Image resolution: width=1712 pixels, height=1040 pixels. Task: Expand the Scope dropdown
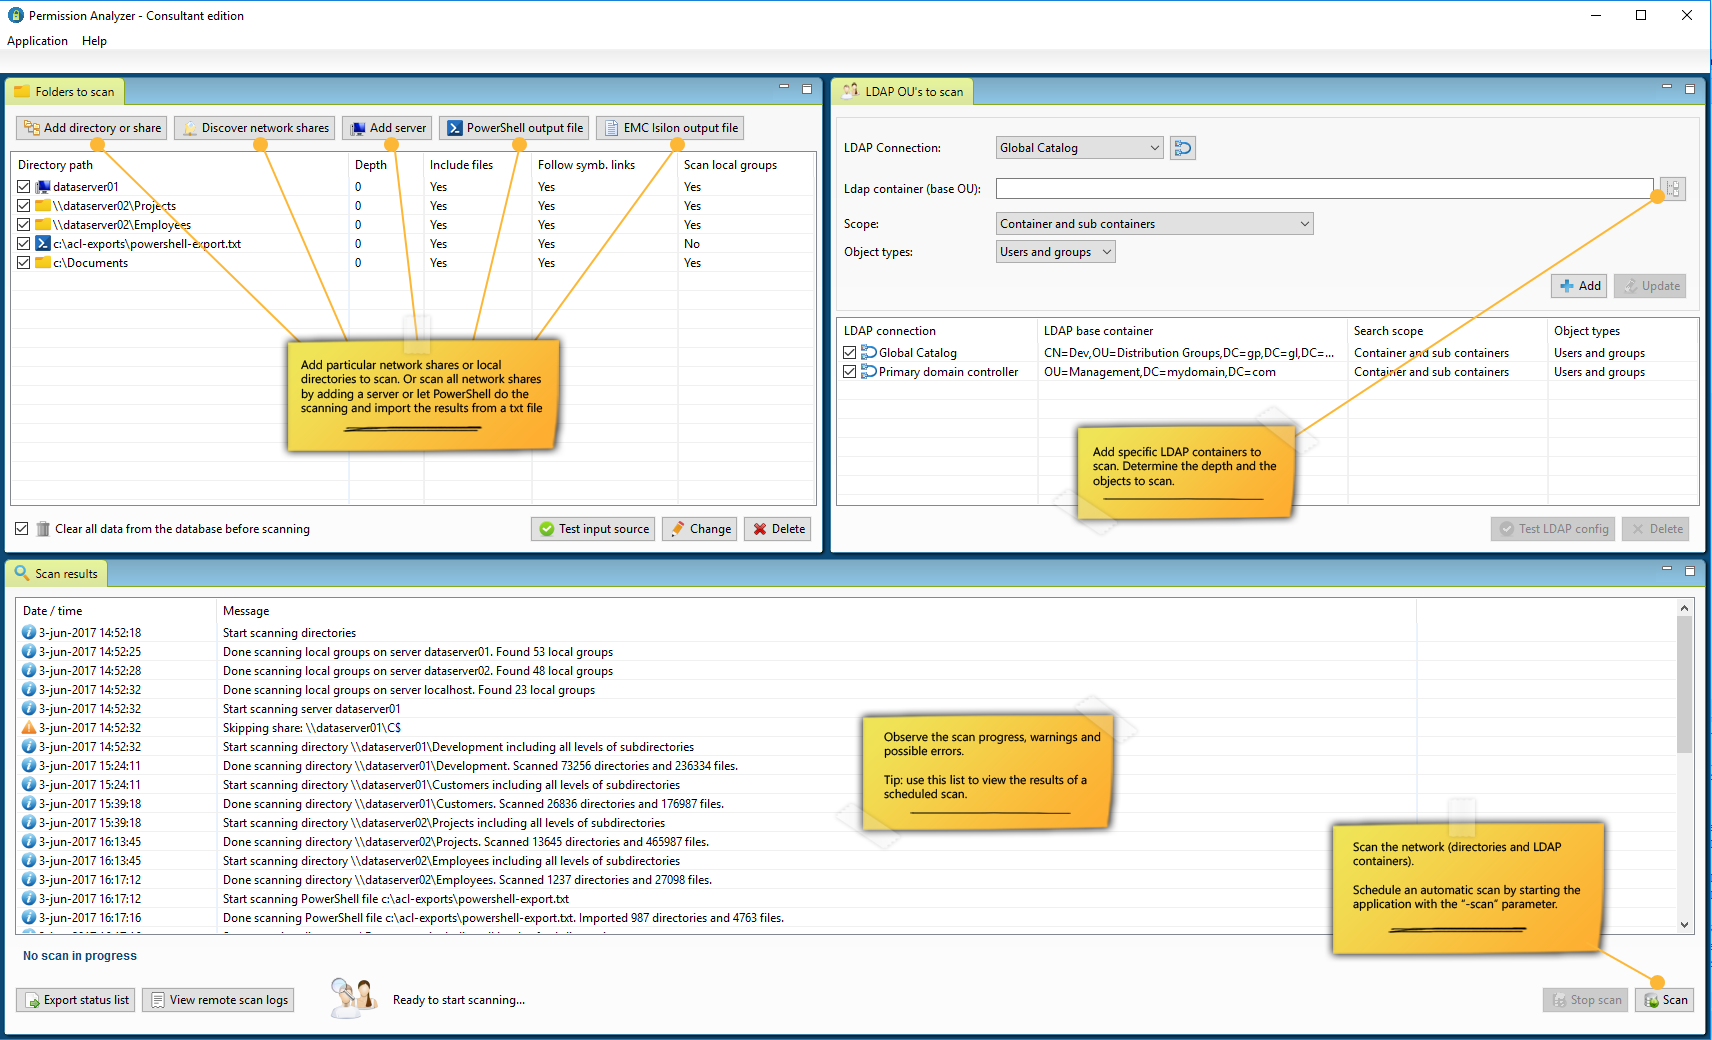pyautogui.click(x=1155, y=224)
